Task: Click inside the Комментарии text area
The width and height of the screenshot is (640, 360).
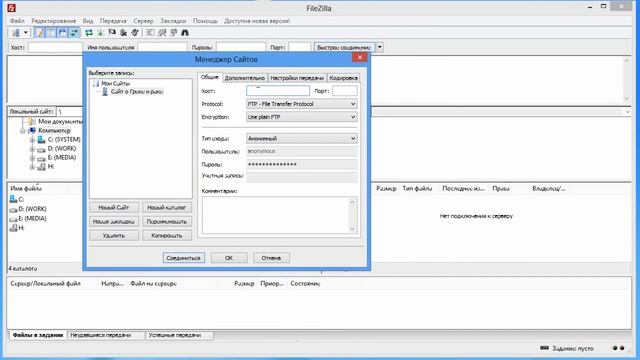Action: pos(276,215)
